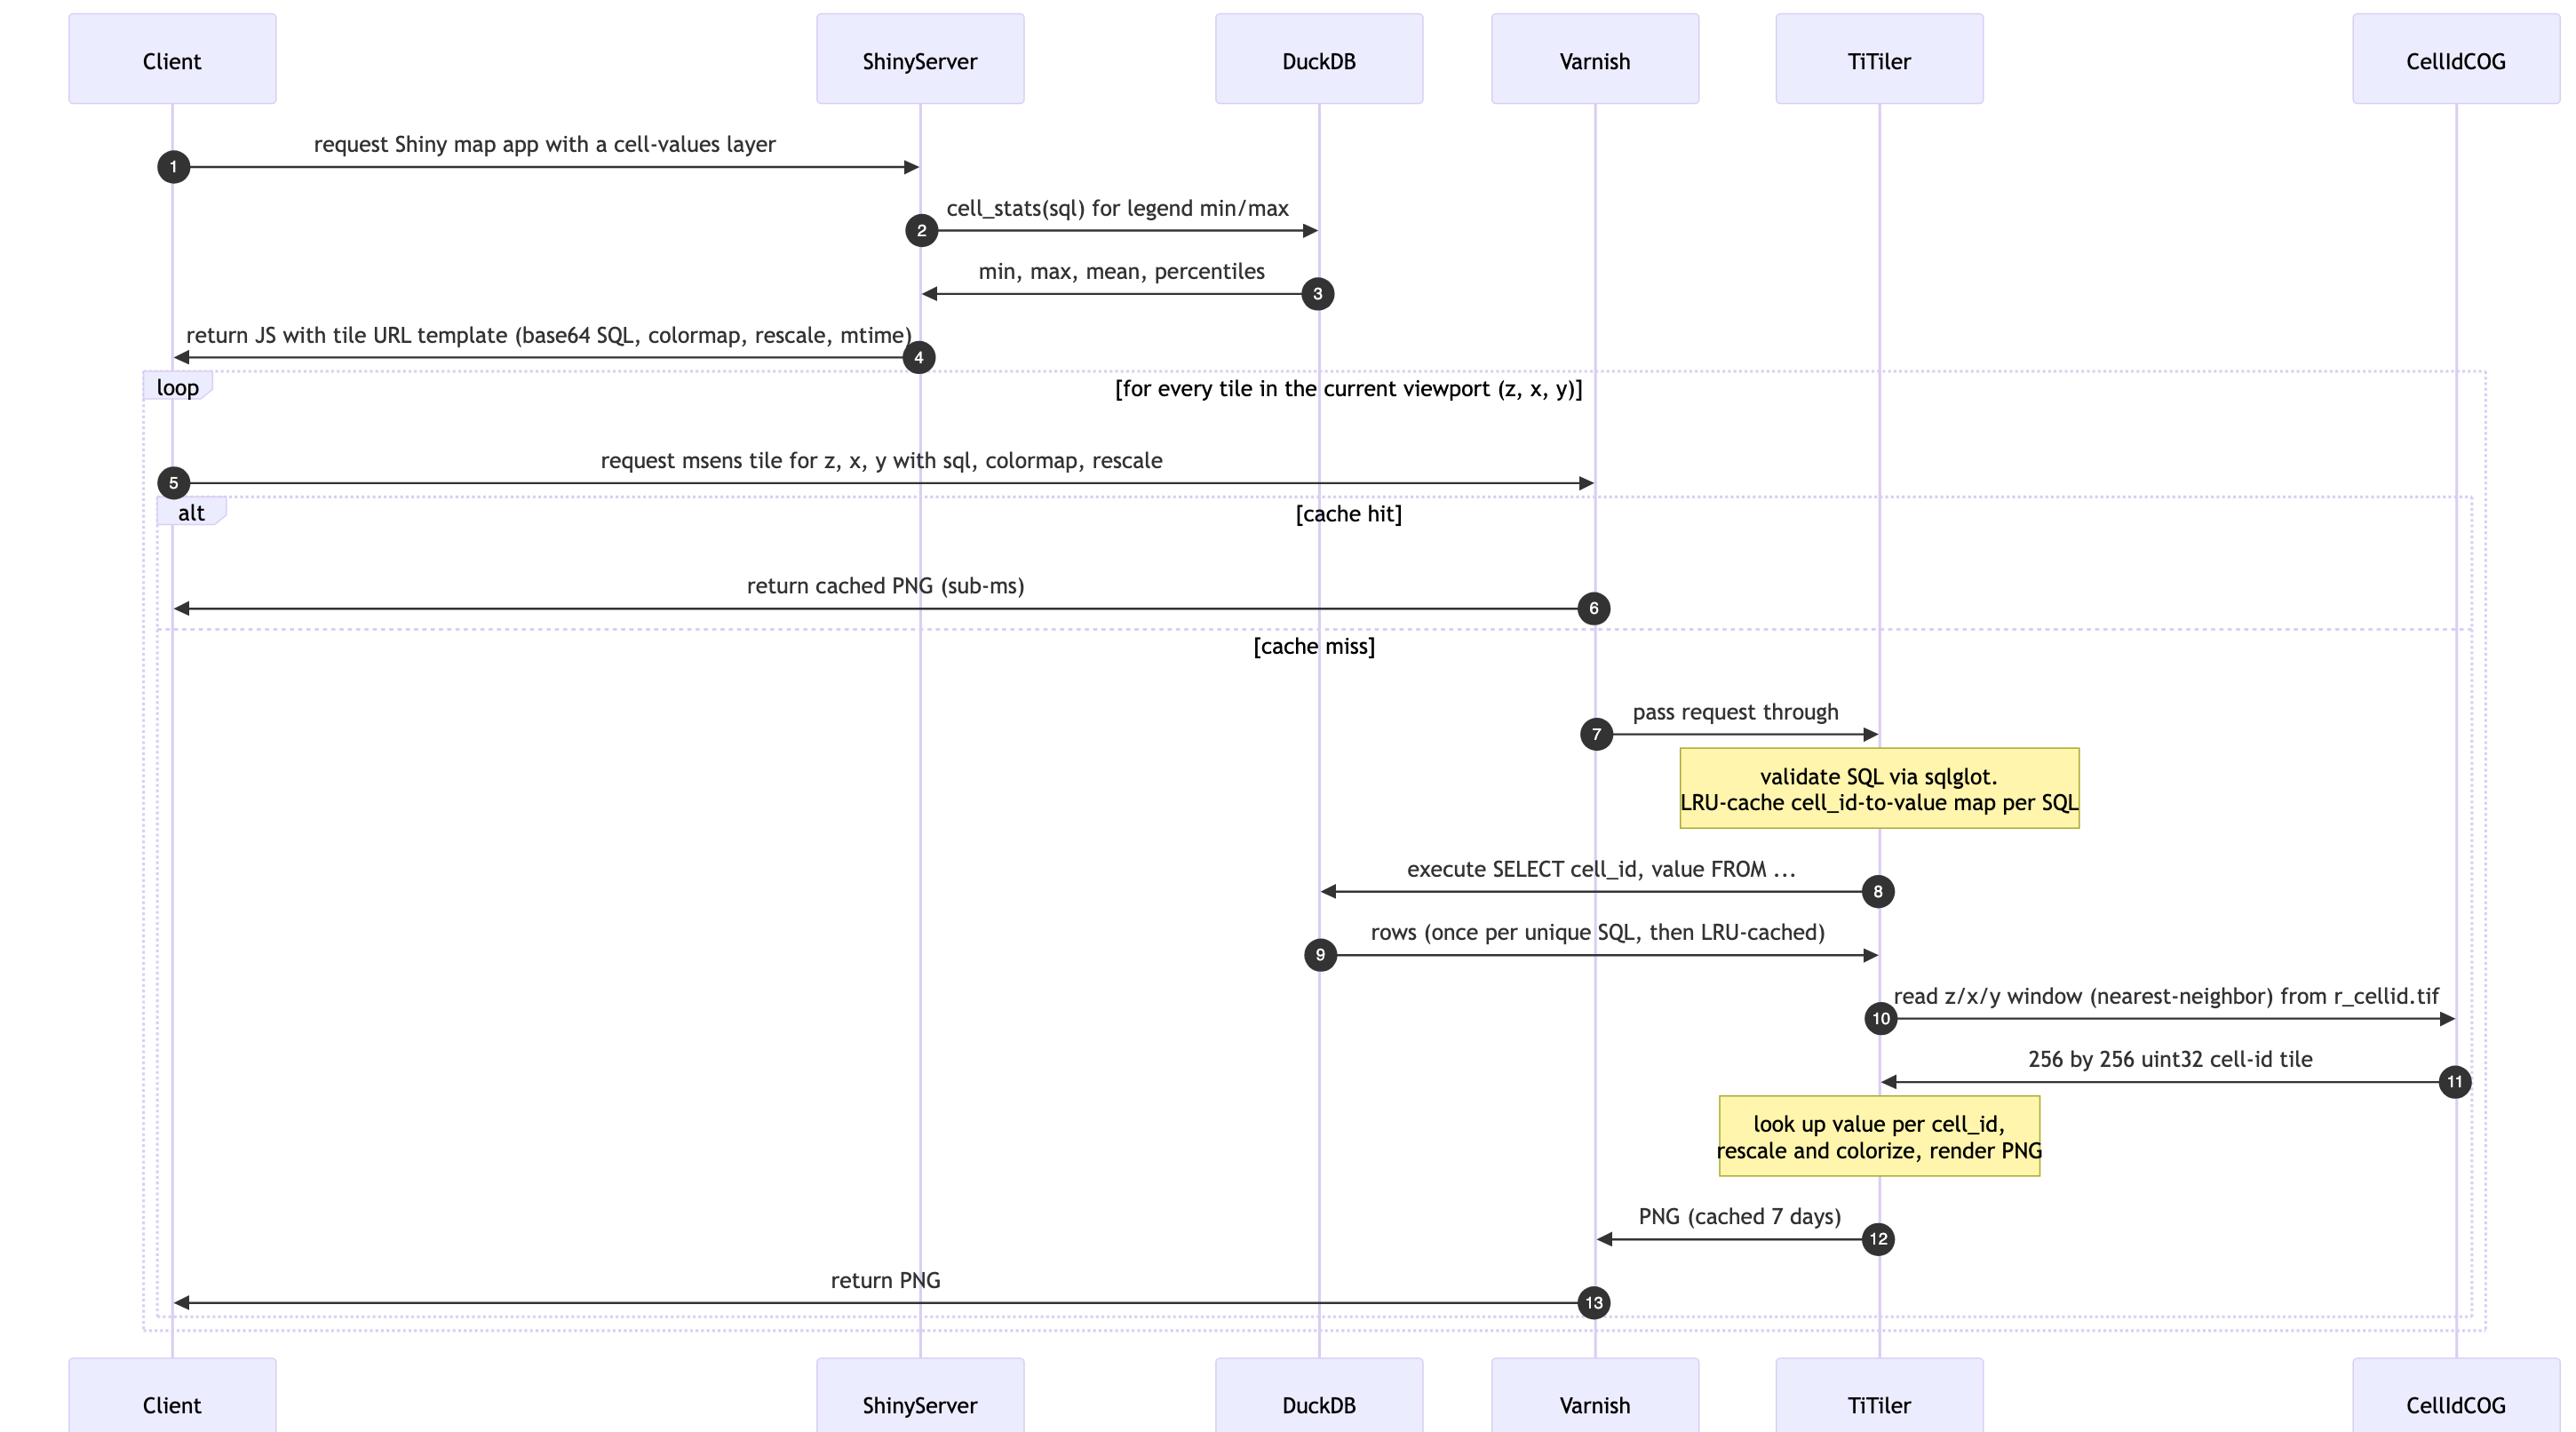Viewport: 2576px width, 1432px height.
Task: Select the step 6 marker on Varnish
Action: [x=1594, y=608]
